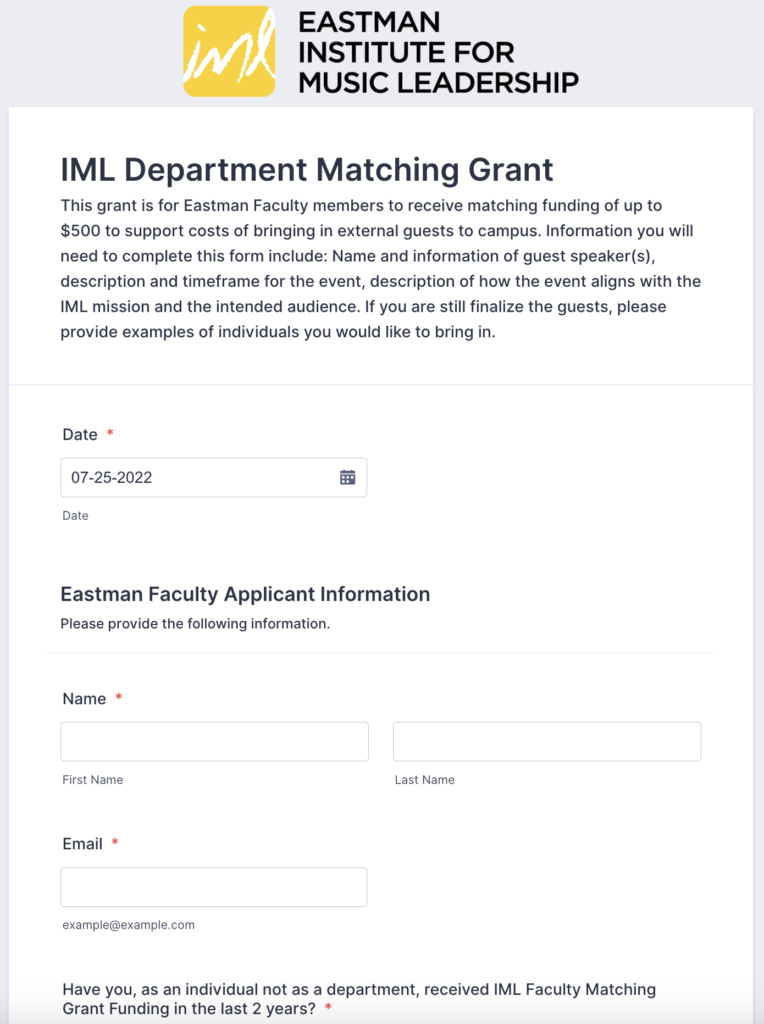The height and width of the screenshot is (1024, 764).
Task: Click the bold Name field label
Action: 84,699
